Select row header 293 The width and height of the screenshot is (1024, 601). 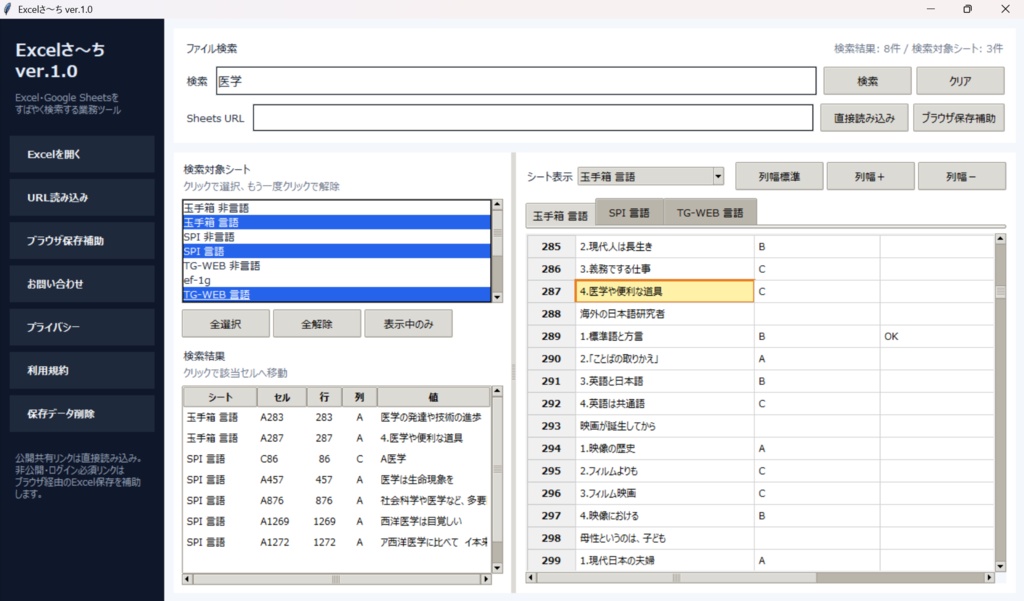(x=551, y=426)
